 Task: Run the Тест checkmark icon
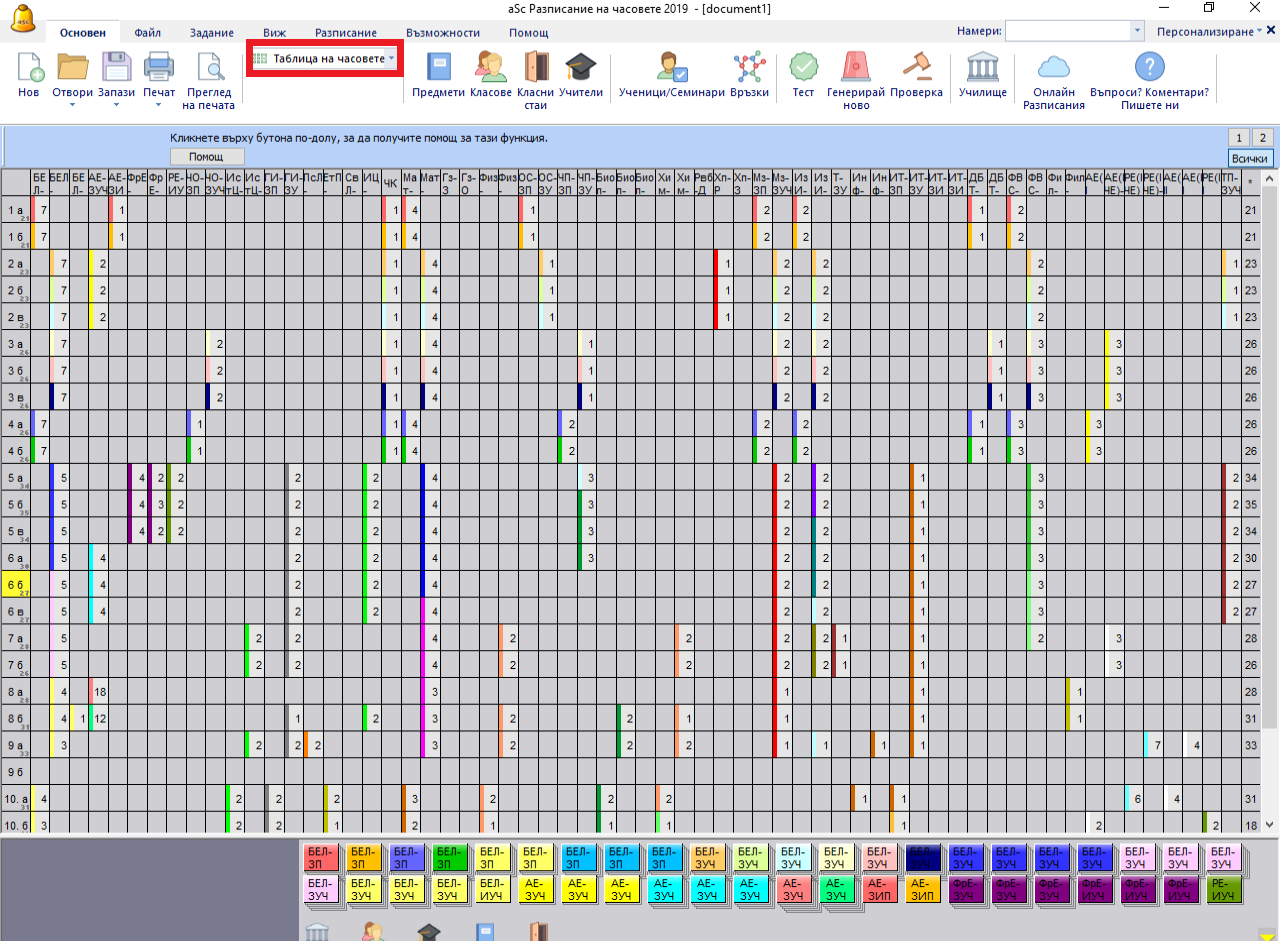(x=803, y=68)
